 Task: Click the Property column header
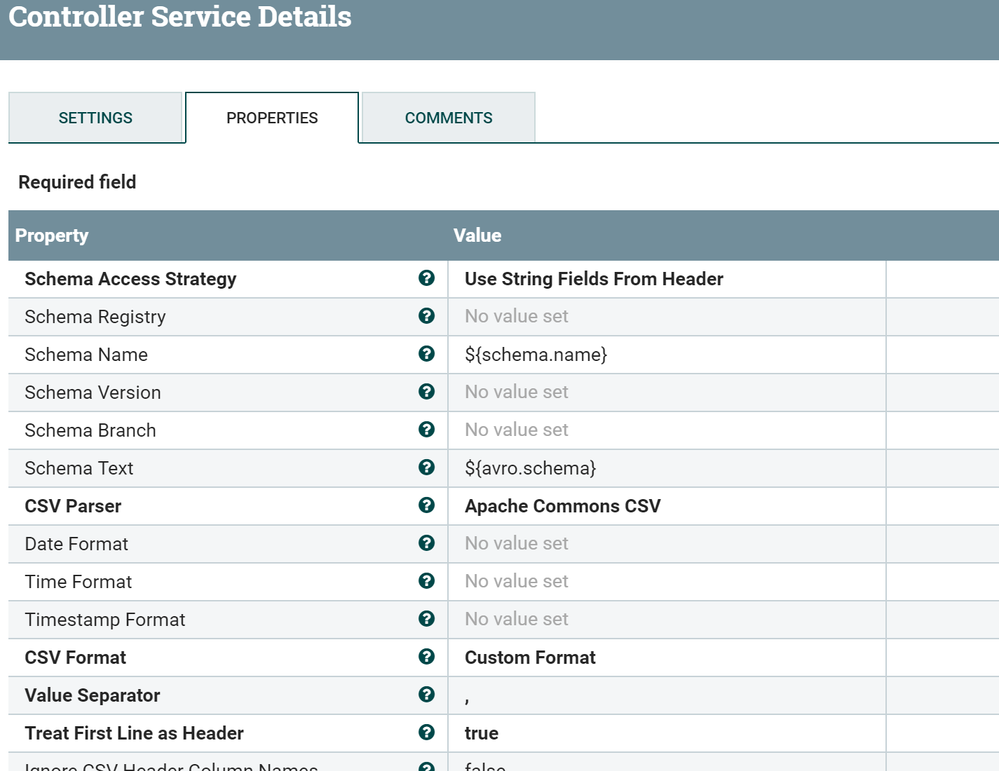tap(52, 236)
